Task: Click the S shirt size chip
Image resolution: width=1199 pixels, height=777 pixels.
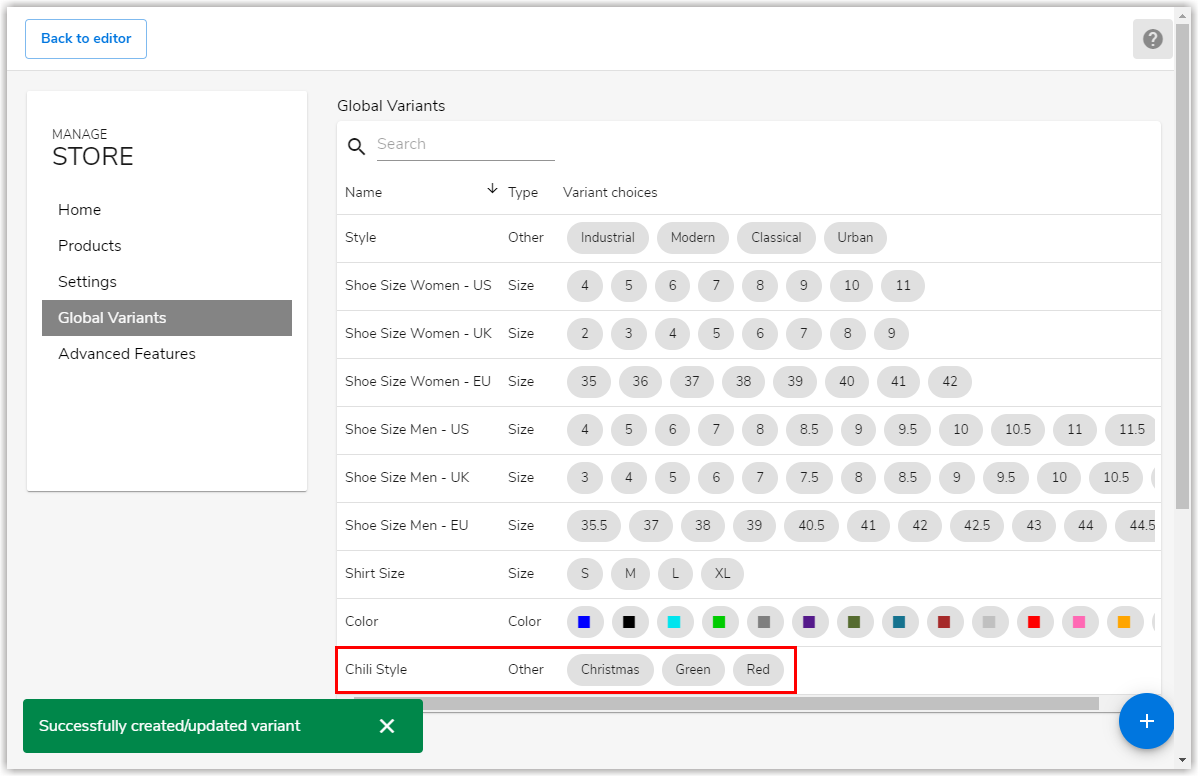Action: [585, 574]
